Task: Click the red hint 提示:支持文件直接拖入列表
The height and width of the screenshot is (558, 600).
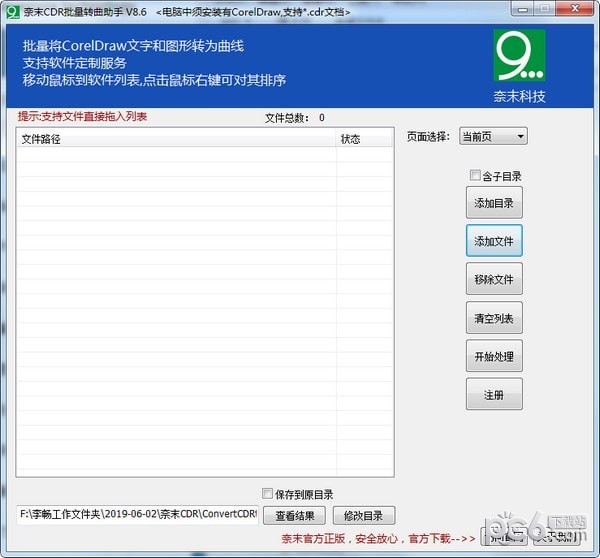Action: point(82,116)
